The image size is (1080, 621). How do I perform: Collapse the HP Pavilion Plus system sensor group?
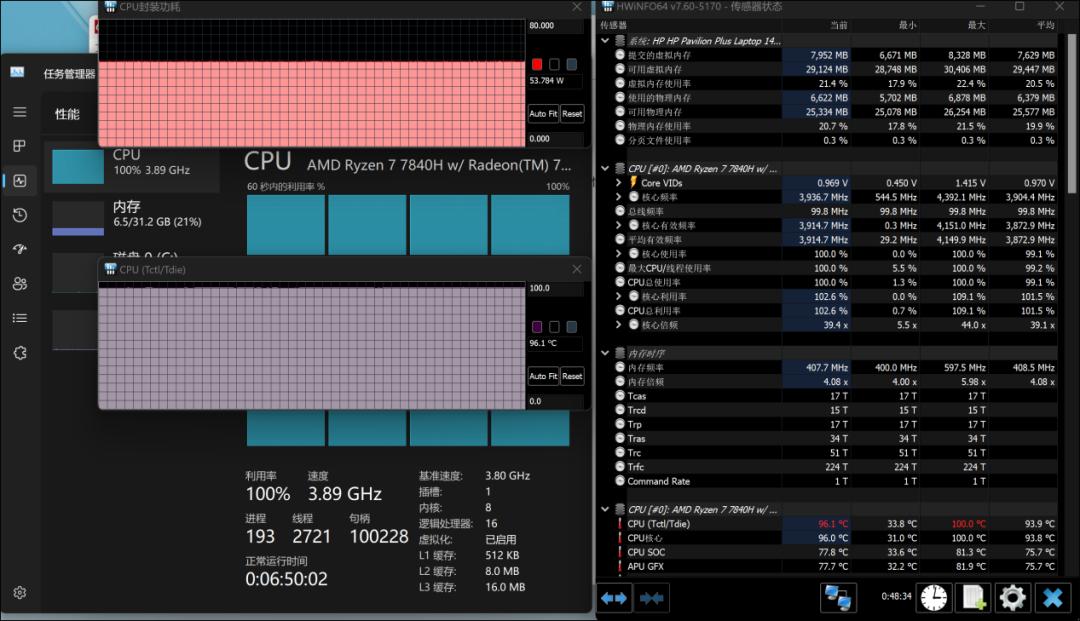point(605,41)
